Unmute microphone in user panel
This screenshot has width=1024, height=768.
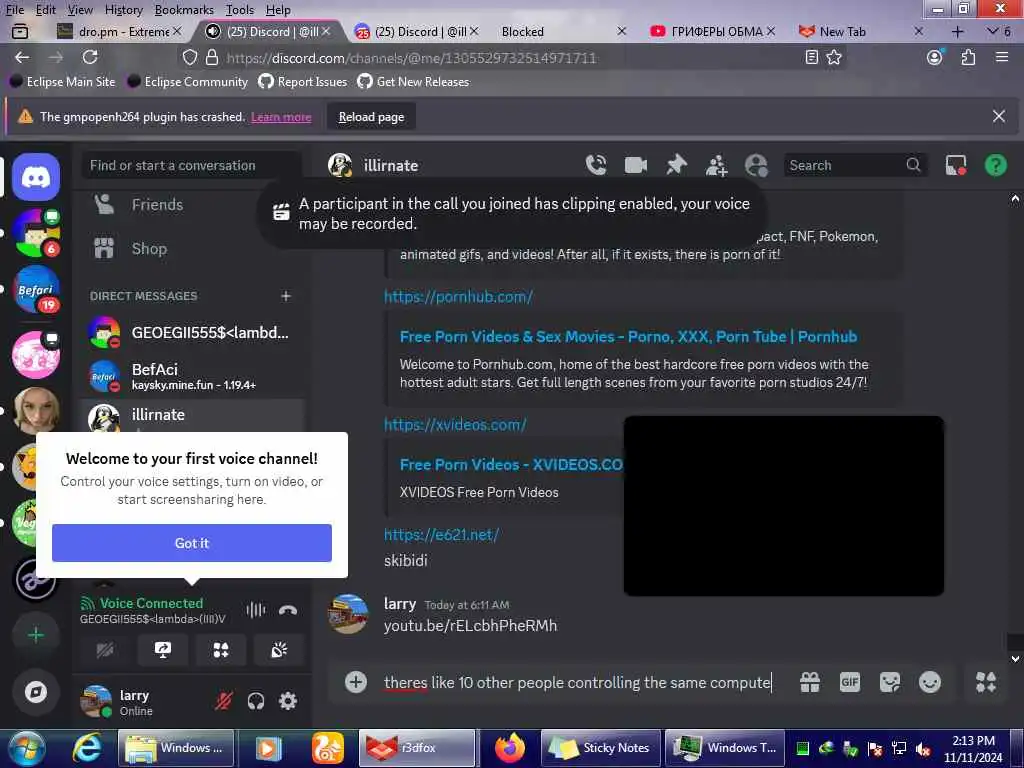pyautogui.click(x=224, y=701)
